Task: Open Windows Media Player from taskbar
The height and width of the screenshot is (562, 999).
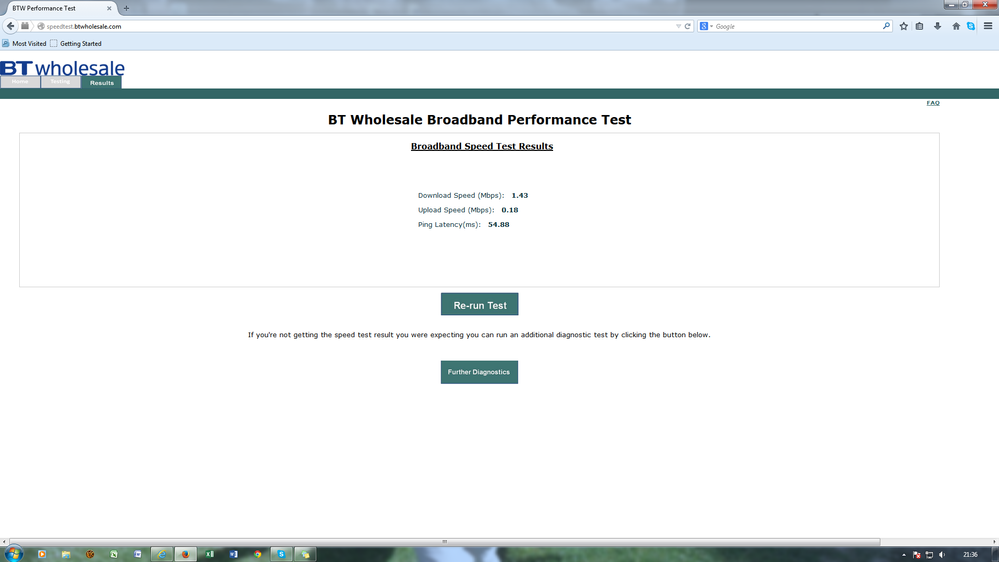Action: click(x=42, y=554)
